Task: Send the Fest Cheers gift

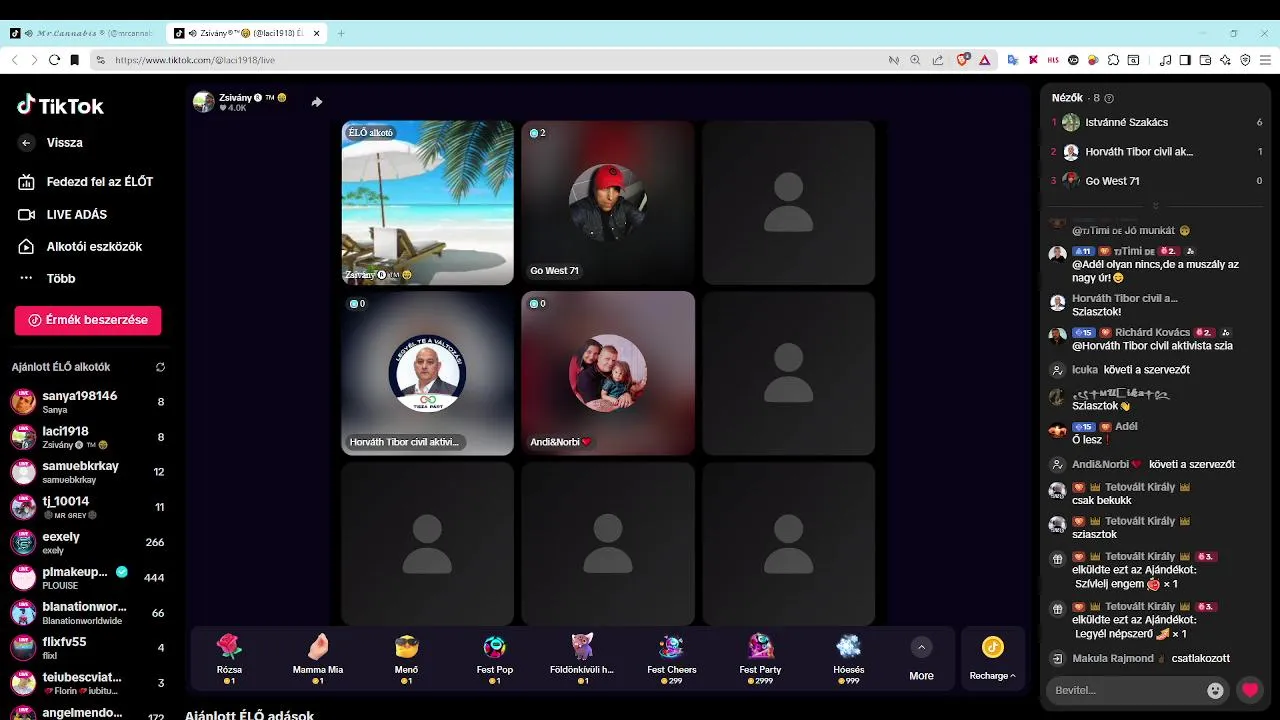Action: point(671,657)
